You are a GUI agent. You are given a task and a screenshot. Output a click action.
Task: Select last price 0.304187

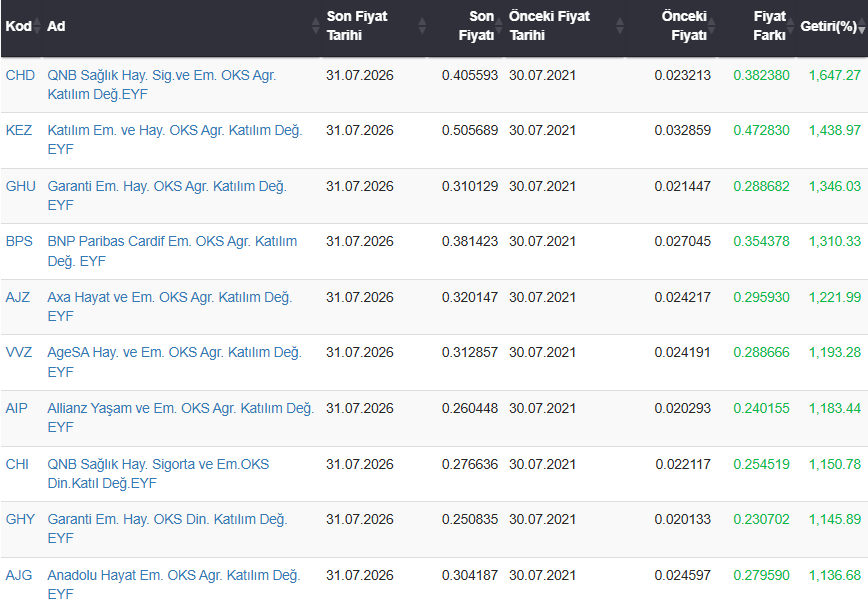click(x=470, y=575)
